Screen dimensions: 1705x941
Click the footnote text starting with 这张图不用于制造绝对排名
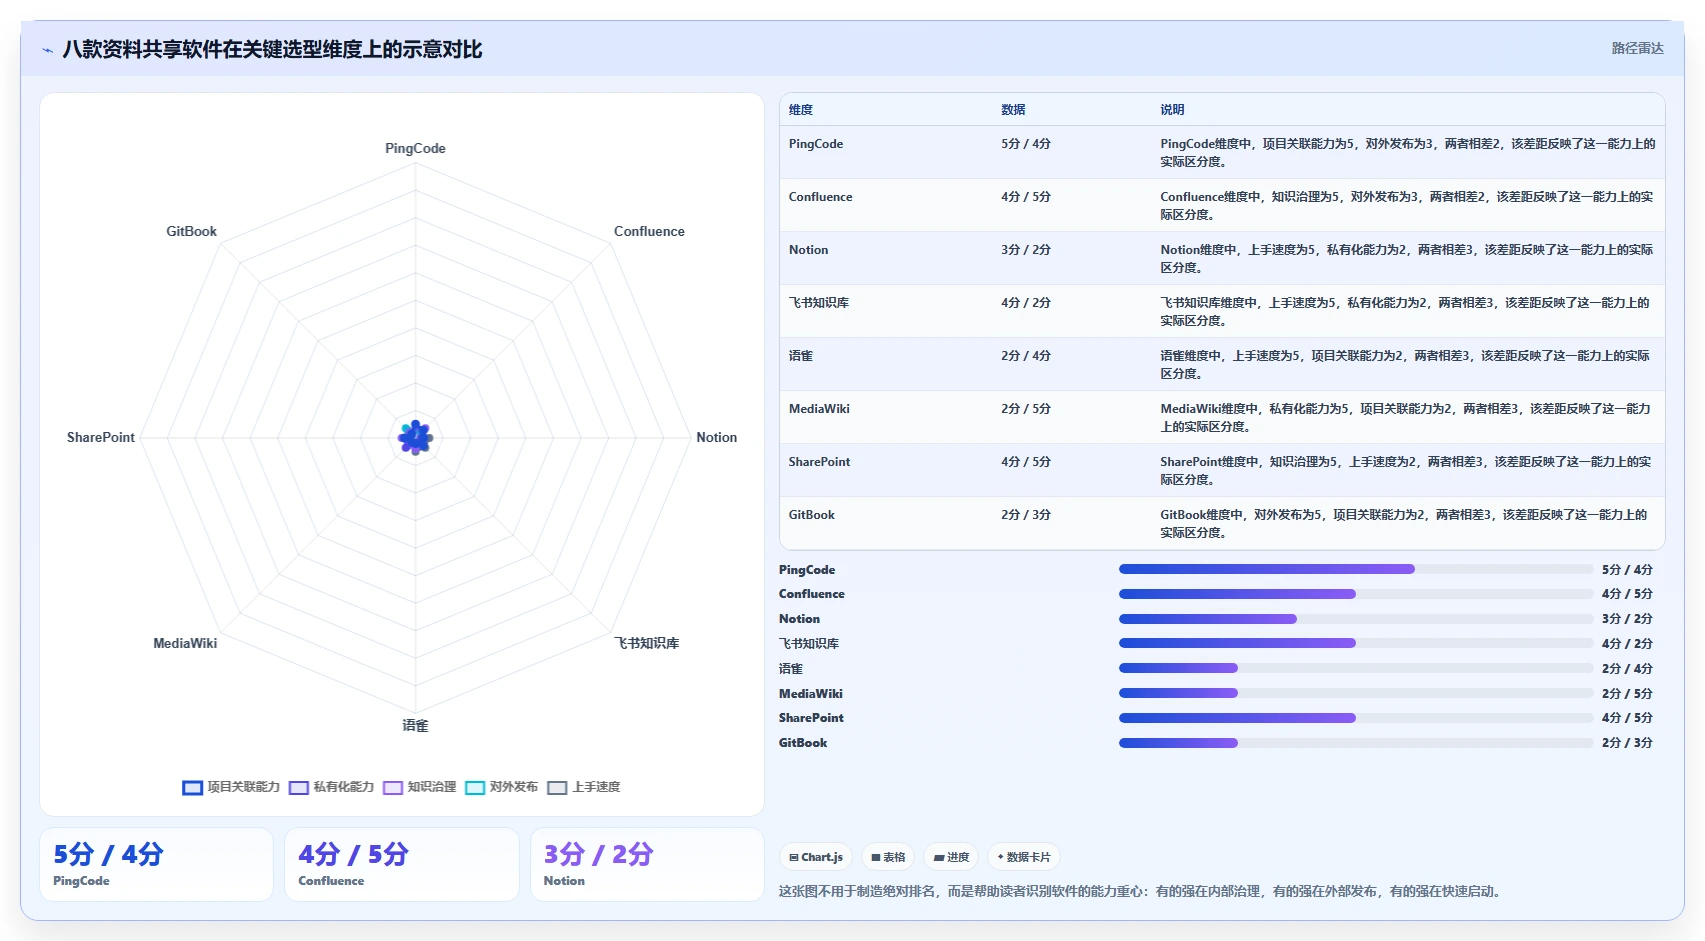coord(1142,891)
